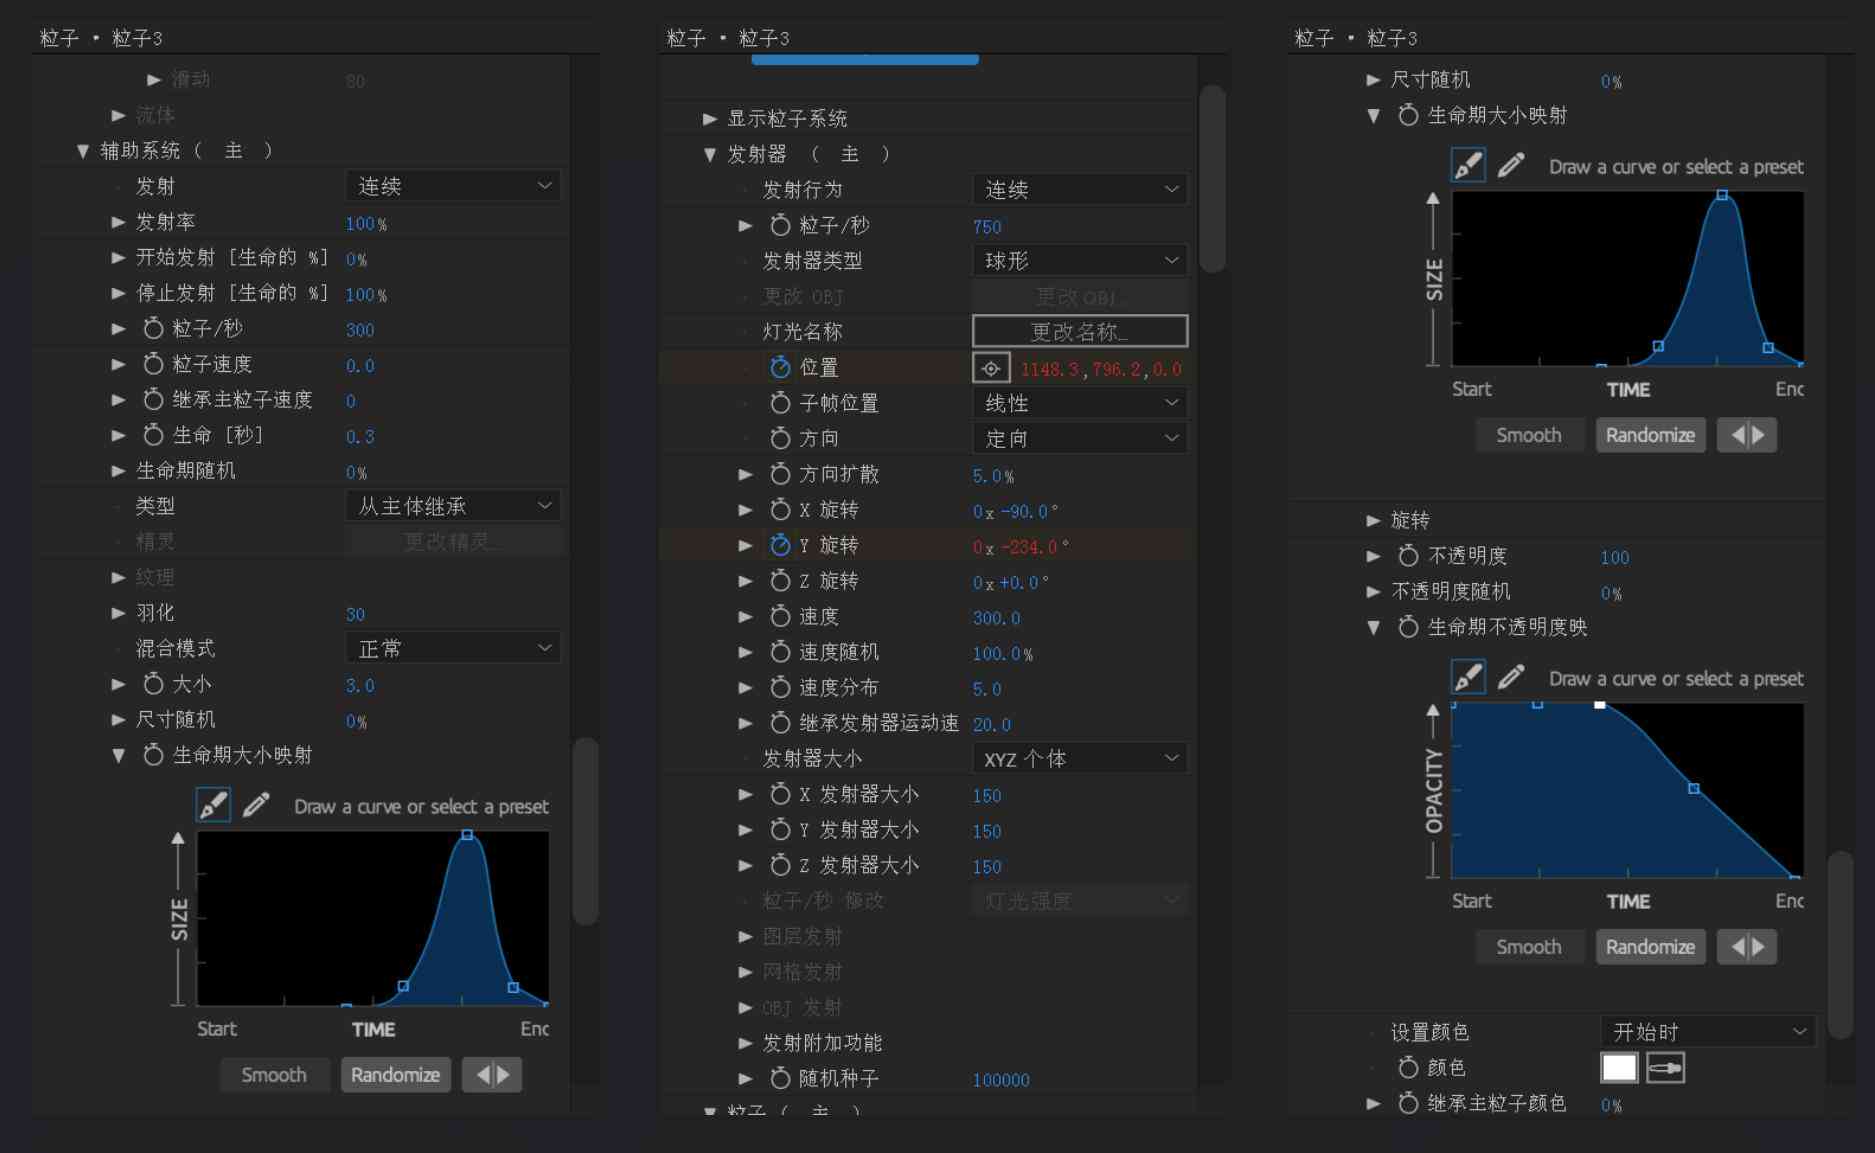Select brush tool above right SIZE curve
Viewport: 1875px width, 1153px height.
pos(1468,165)
